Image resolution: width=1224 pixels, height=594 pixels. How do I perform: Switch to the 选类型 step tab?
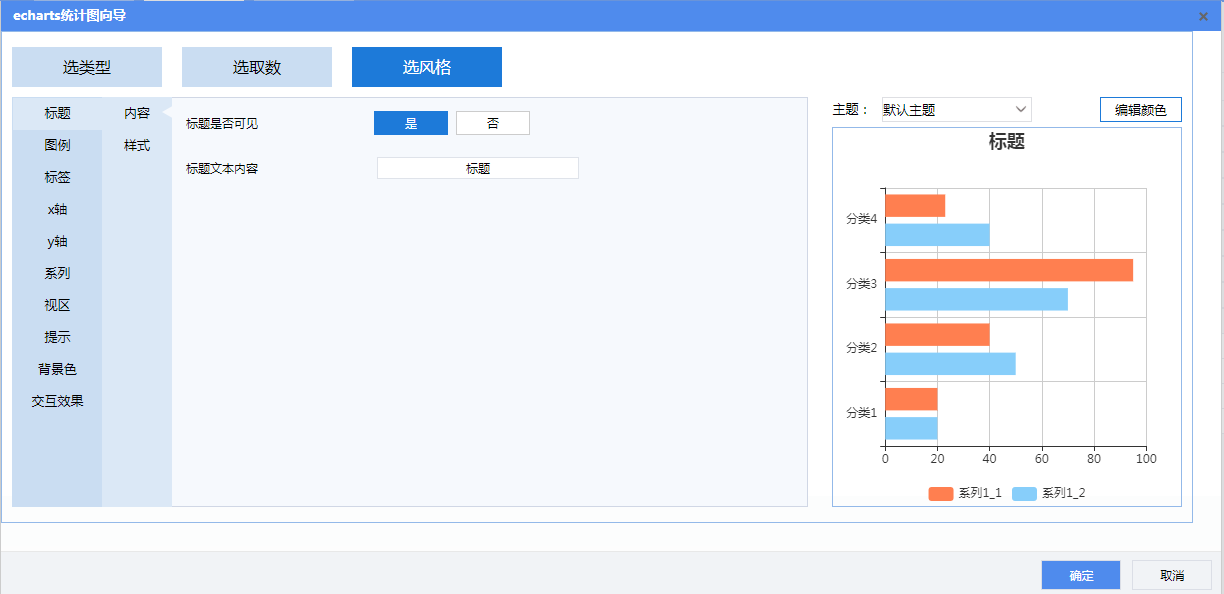point(87,67)
